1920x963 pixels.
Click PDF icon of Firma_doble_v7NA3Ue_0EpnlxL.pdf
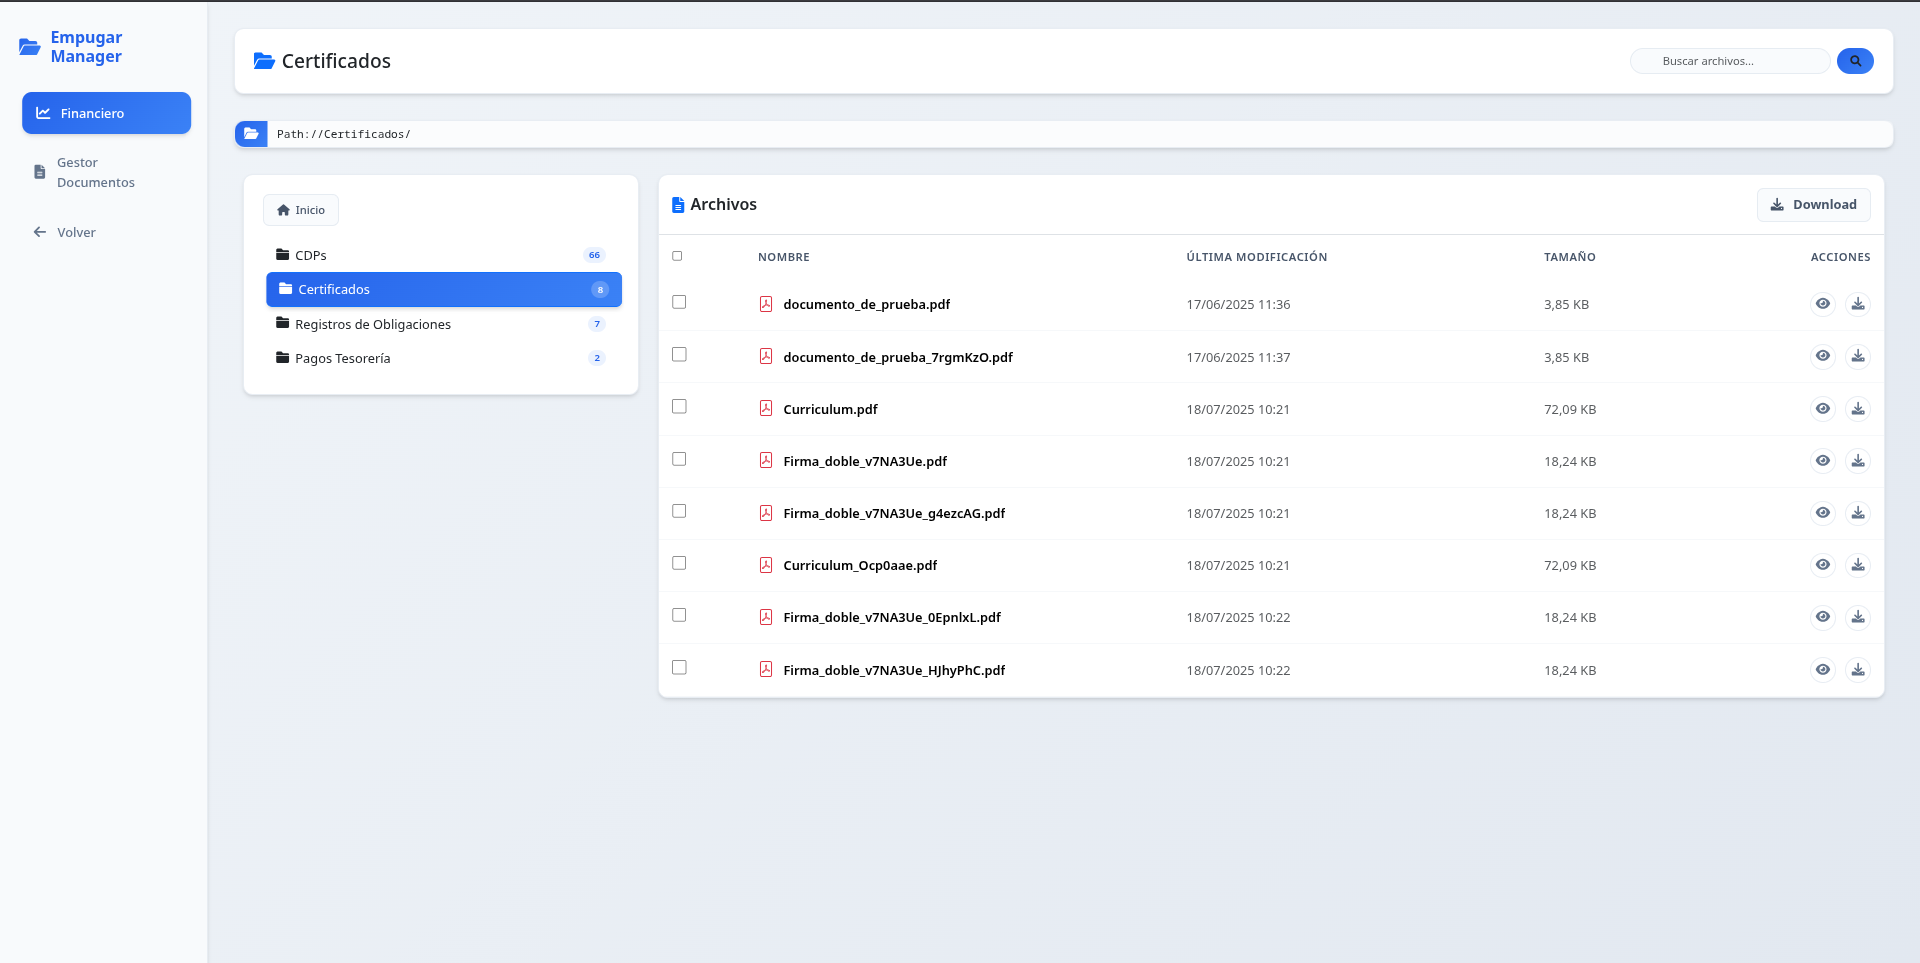[766, 617]
